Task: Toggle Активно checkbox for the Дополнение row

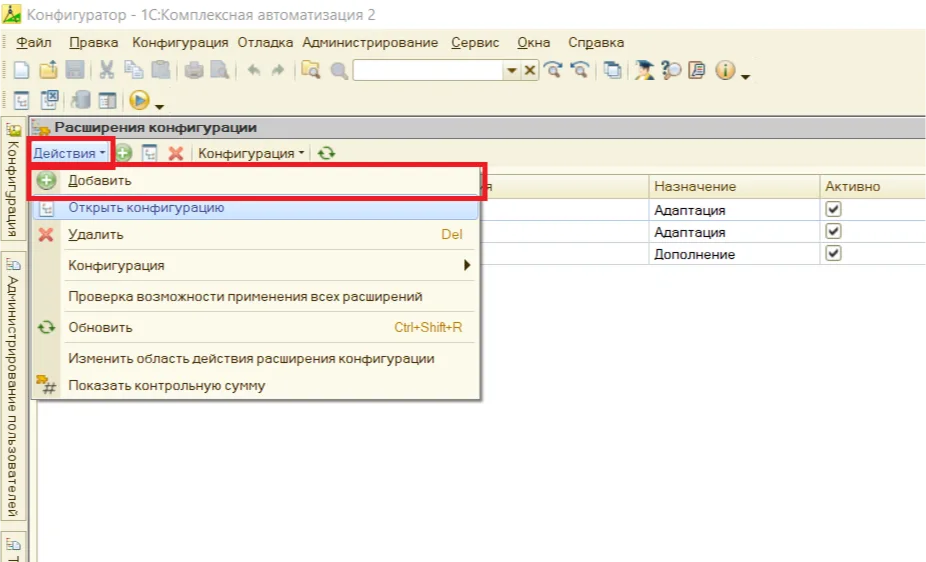Action: pos(833,254)
